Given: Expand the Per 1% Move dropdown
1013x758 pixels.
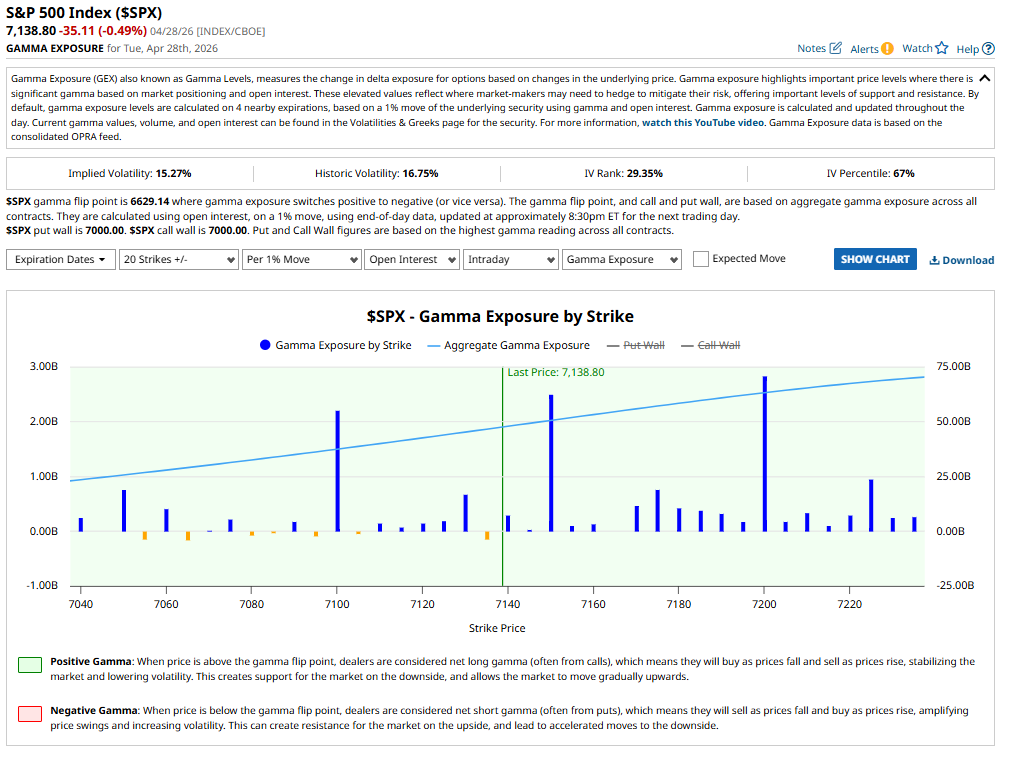Looking at the screenshot, I should coord(301,259).
